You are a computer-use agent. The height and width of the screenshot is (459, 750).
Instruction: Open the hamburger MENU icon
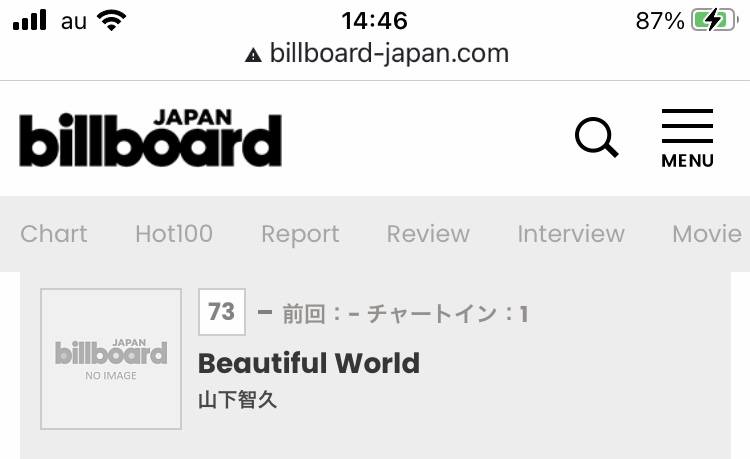point(687,138)
